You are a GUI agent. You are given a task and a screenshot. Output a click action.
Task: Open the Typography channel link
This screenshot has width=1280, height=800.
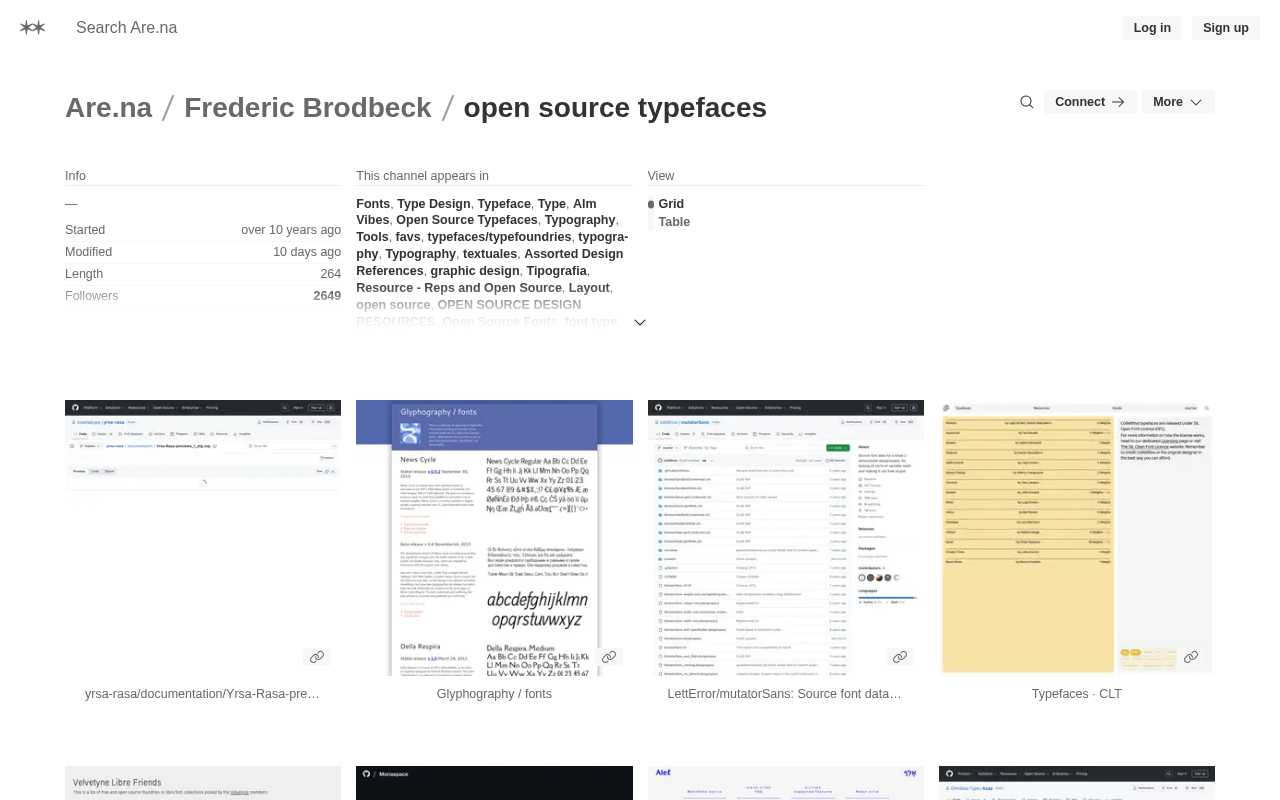(580, 220)
